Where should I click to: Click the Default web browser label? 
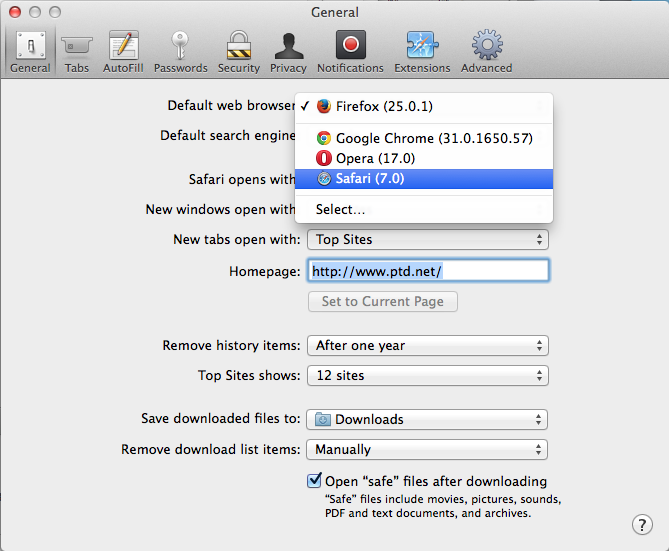pyautogui.click(x=231, y=105)
